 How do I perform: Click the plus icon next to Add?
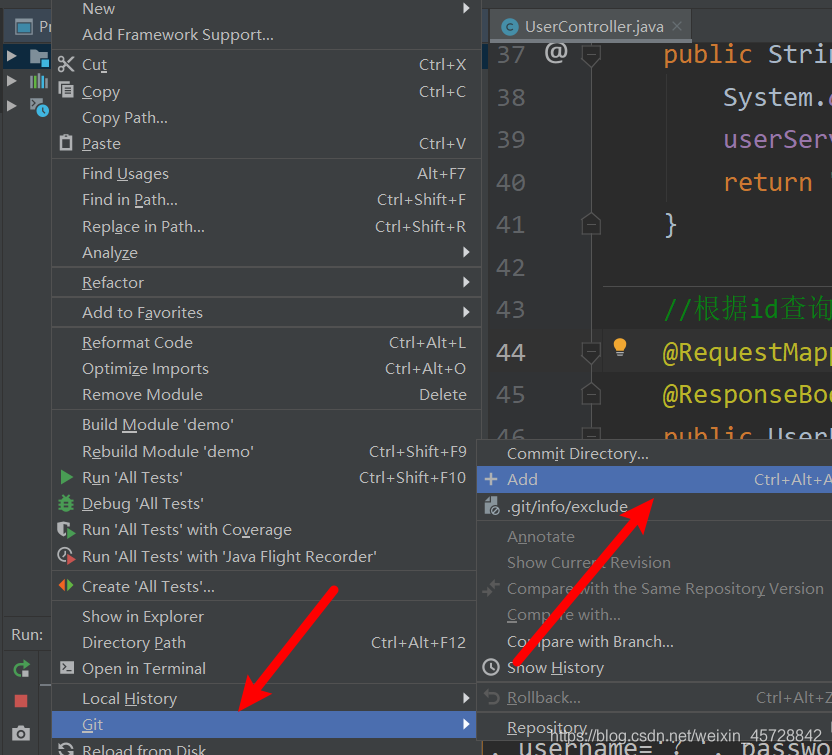pos(491,479)
